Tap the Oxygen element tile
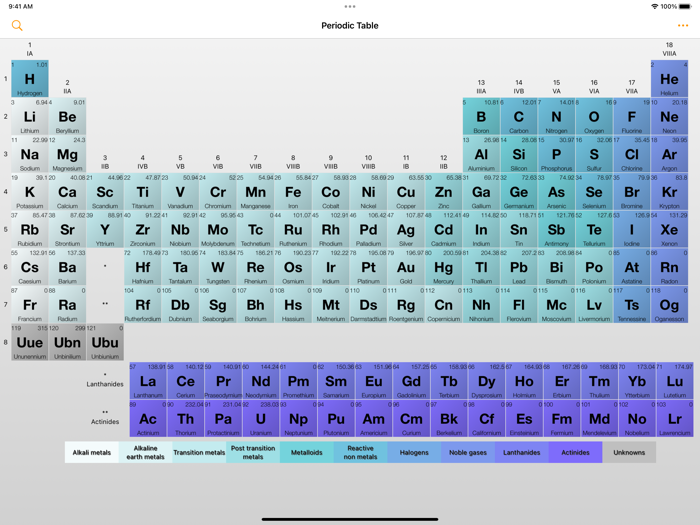The image size is (700, 525). [594, 117]
